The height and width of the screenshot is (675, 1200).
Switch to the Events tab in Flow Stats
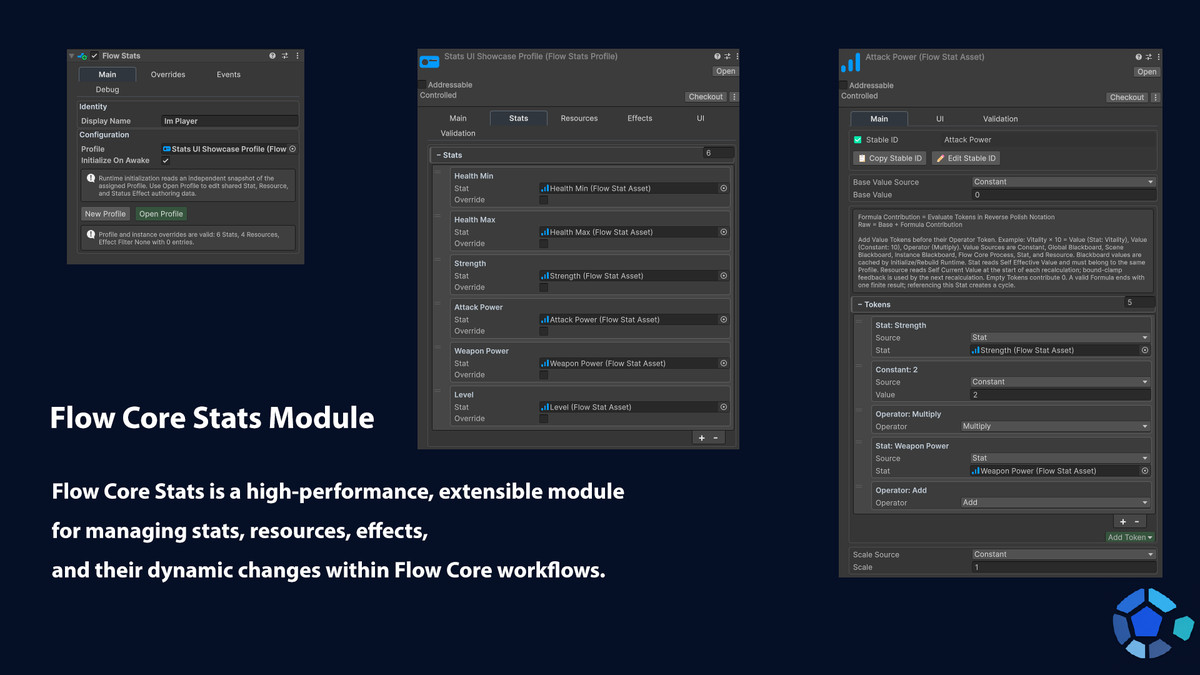pos(229,74)
